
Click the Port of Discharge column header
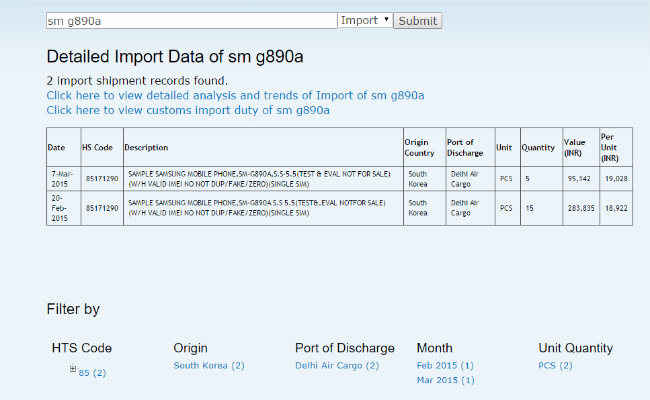point(471,147)
